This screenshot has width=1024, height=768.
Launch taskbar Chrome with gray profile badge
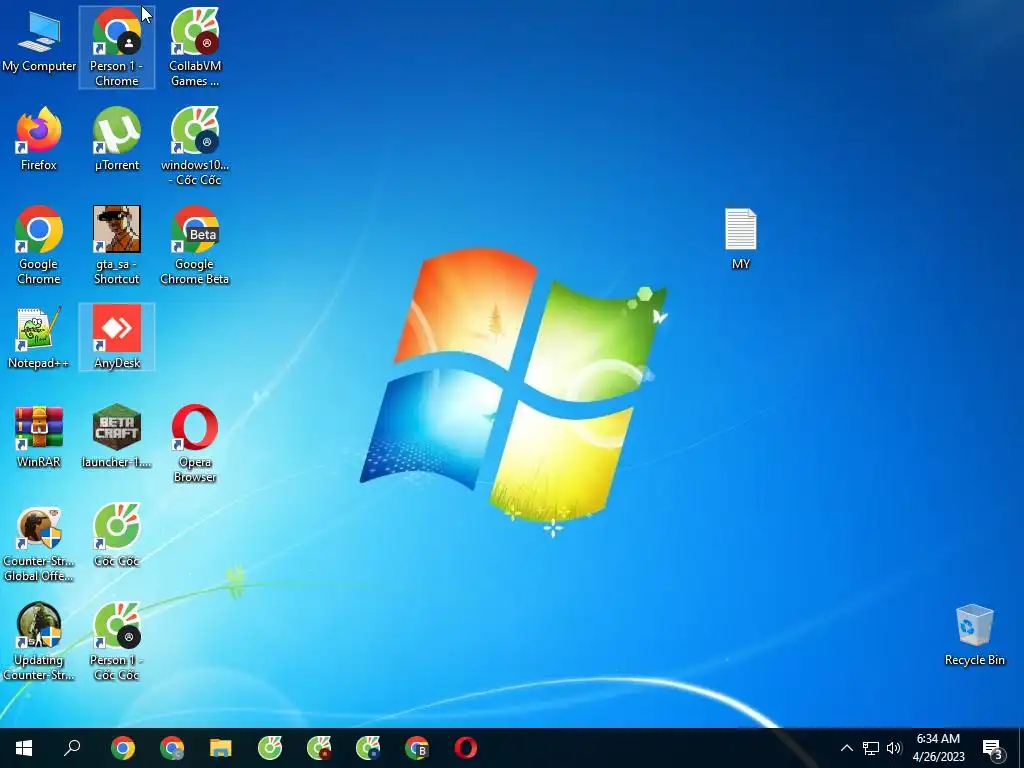pyautogui.click(x=172, y=748)
